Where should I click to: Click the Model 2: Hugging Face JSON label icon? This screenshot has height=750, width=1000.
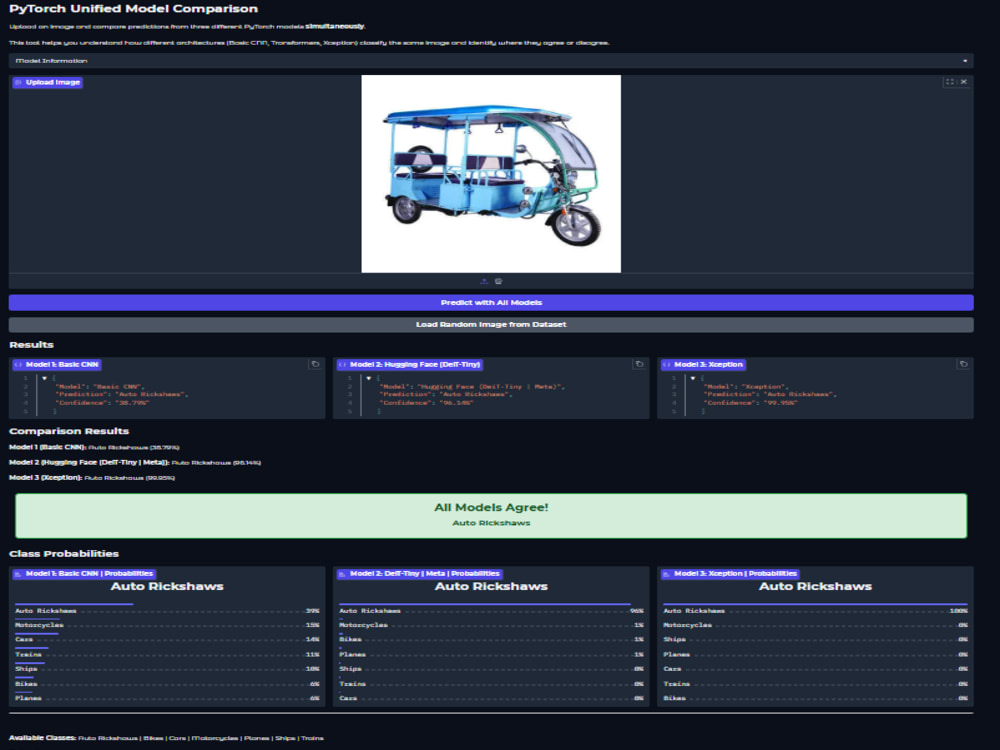click(x=342, y=365)
